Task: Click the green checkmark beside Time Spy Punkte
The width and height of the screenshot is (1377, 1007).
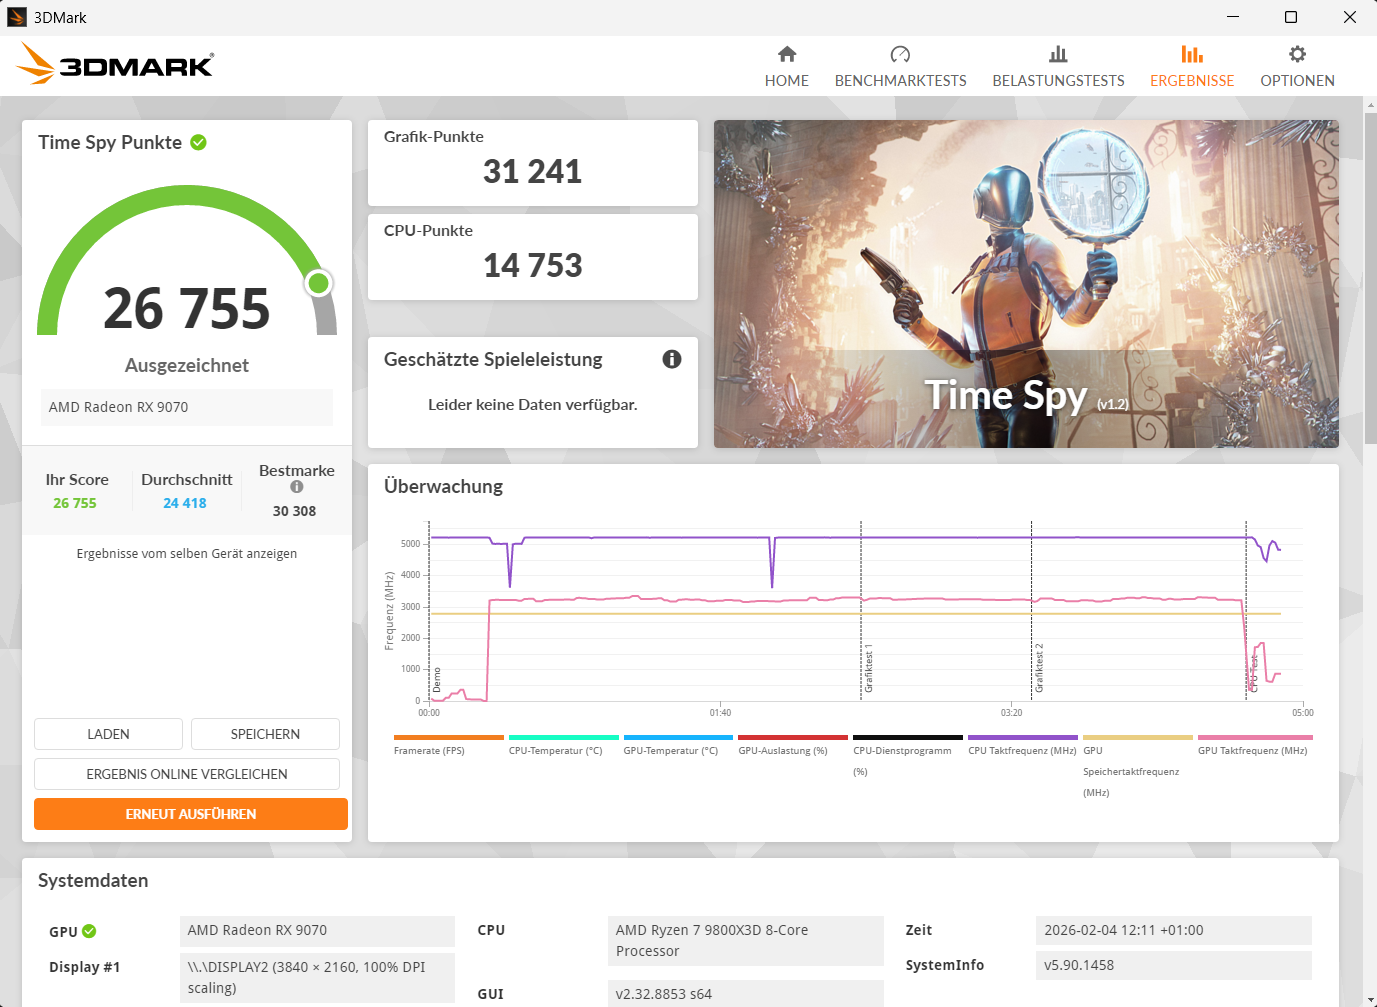Action: pyautogui.click(x=198, y=142)
